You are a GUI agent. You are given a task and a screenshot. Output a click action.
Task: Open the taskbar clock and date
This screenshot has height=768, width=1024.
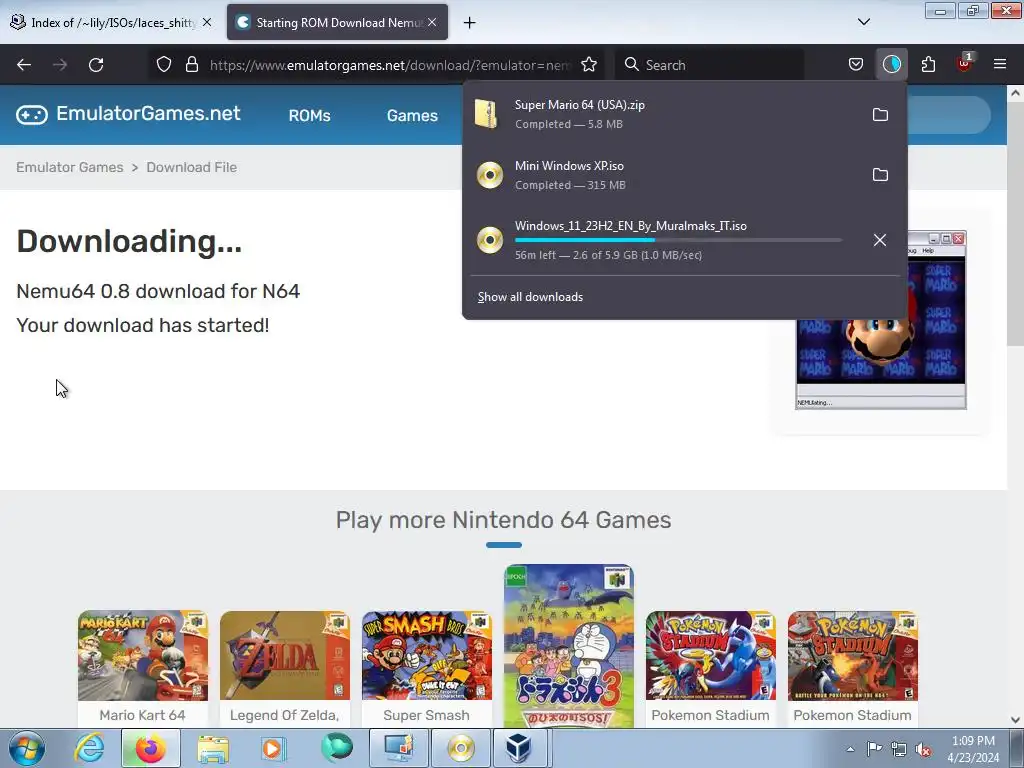973,749
